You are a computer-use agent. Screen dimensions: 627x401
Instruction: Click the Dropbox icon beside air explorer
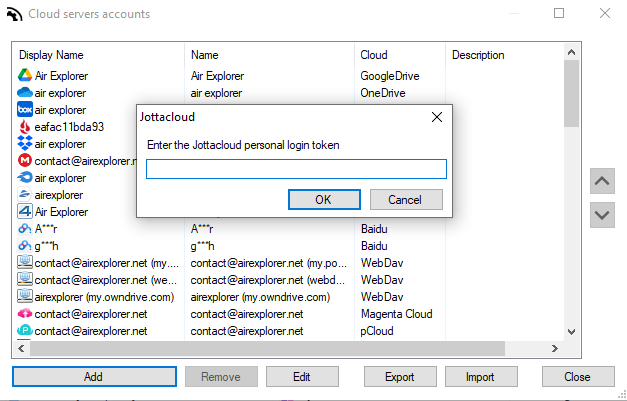25,144
